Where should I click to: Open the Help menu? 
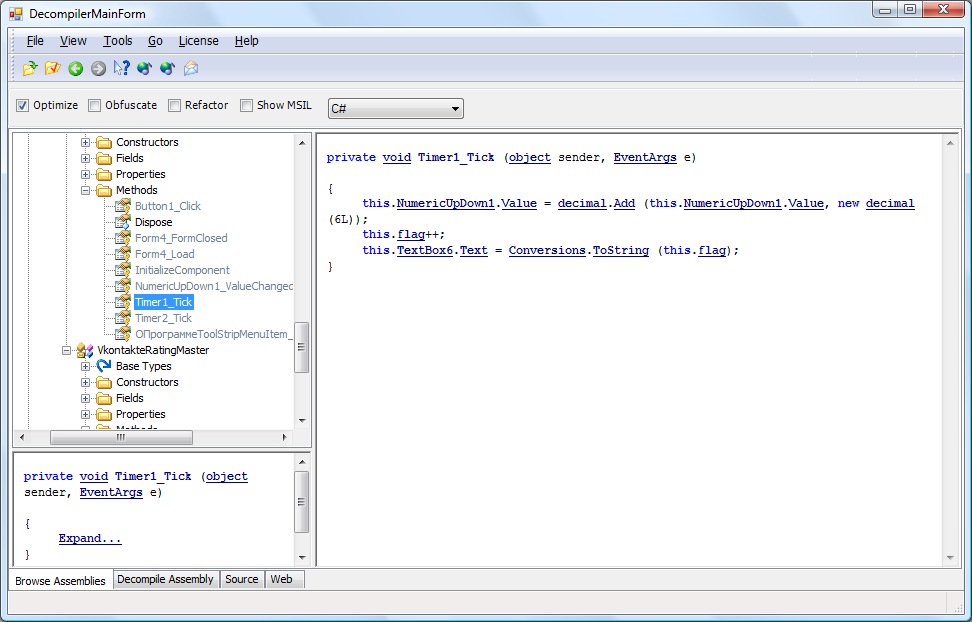tap(246, 41)
